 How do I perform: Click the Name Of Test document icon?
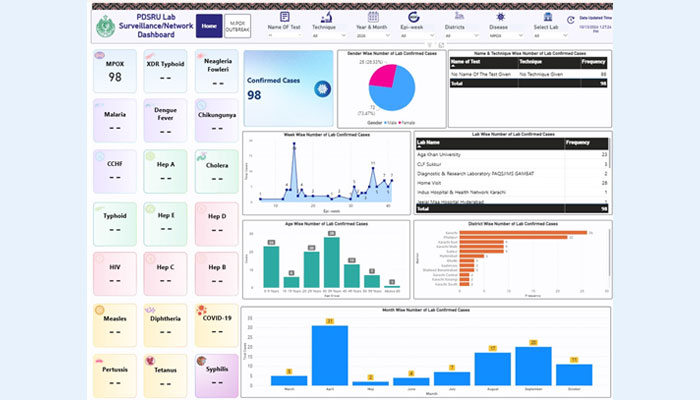click(x=284, y=17)
